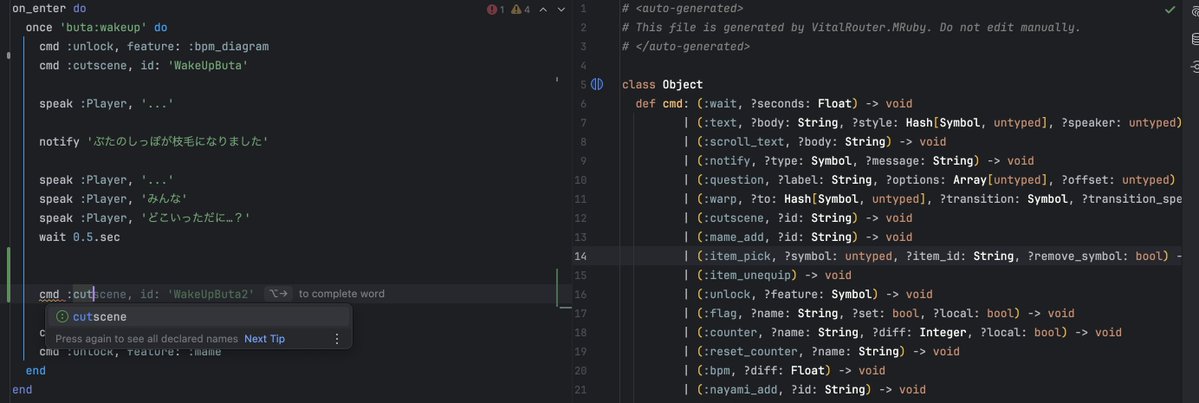Click the (:bpm, ?diff: Float) line
Image resolution: width=1199 pixels, height=403 pixels.
pos(785,370)
